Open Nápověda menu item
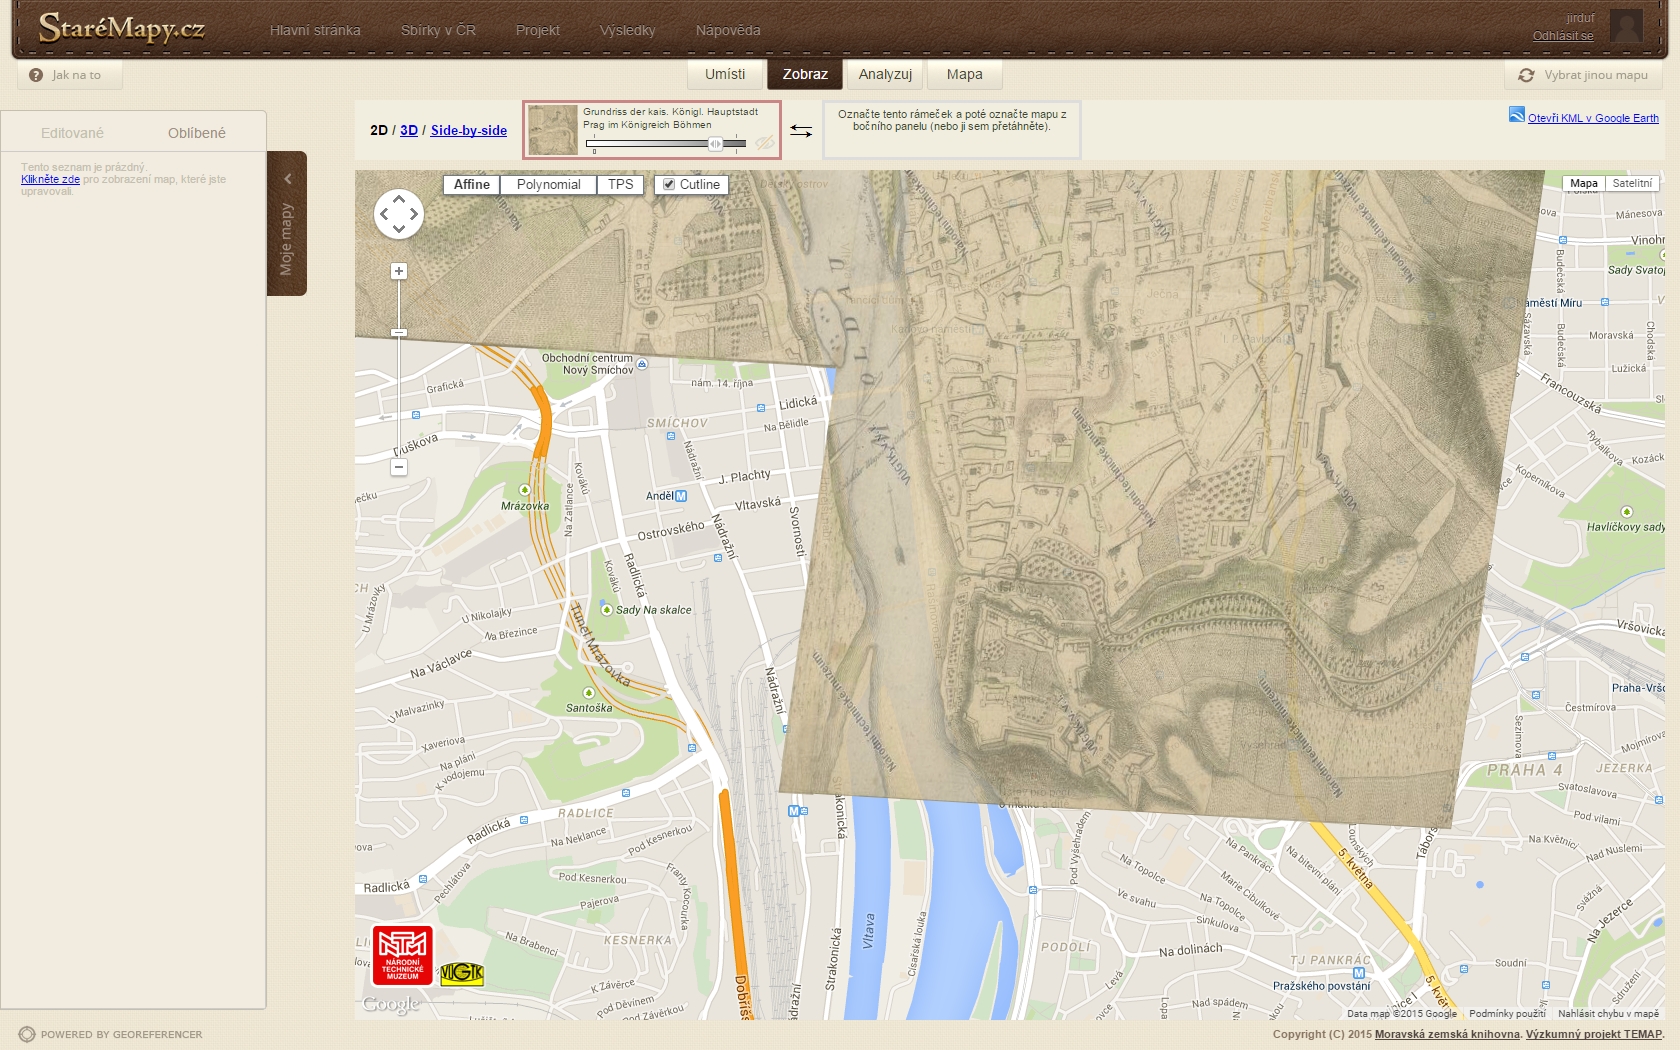The height and width of the screenshot is (1050, 1680). pos(728,30)
